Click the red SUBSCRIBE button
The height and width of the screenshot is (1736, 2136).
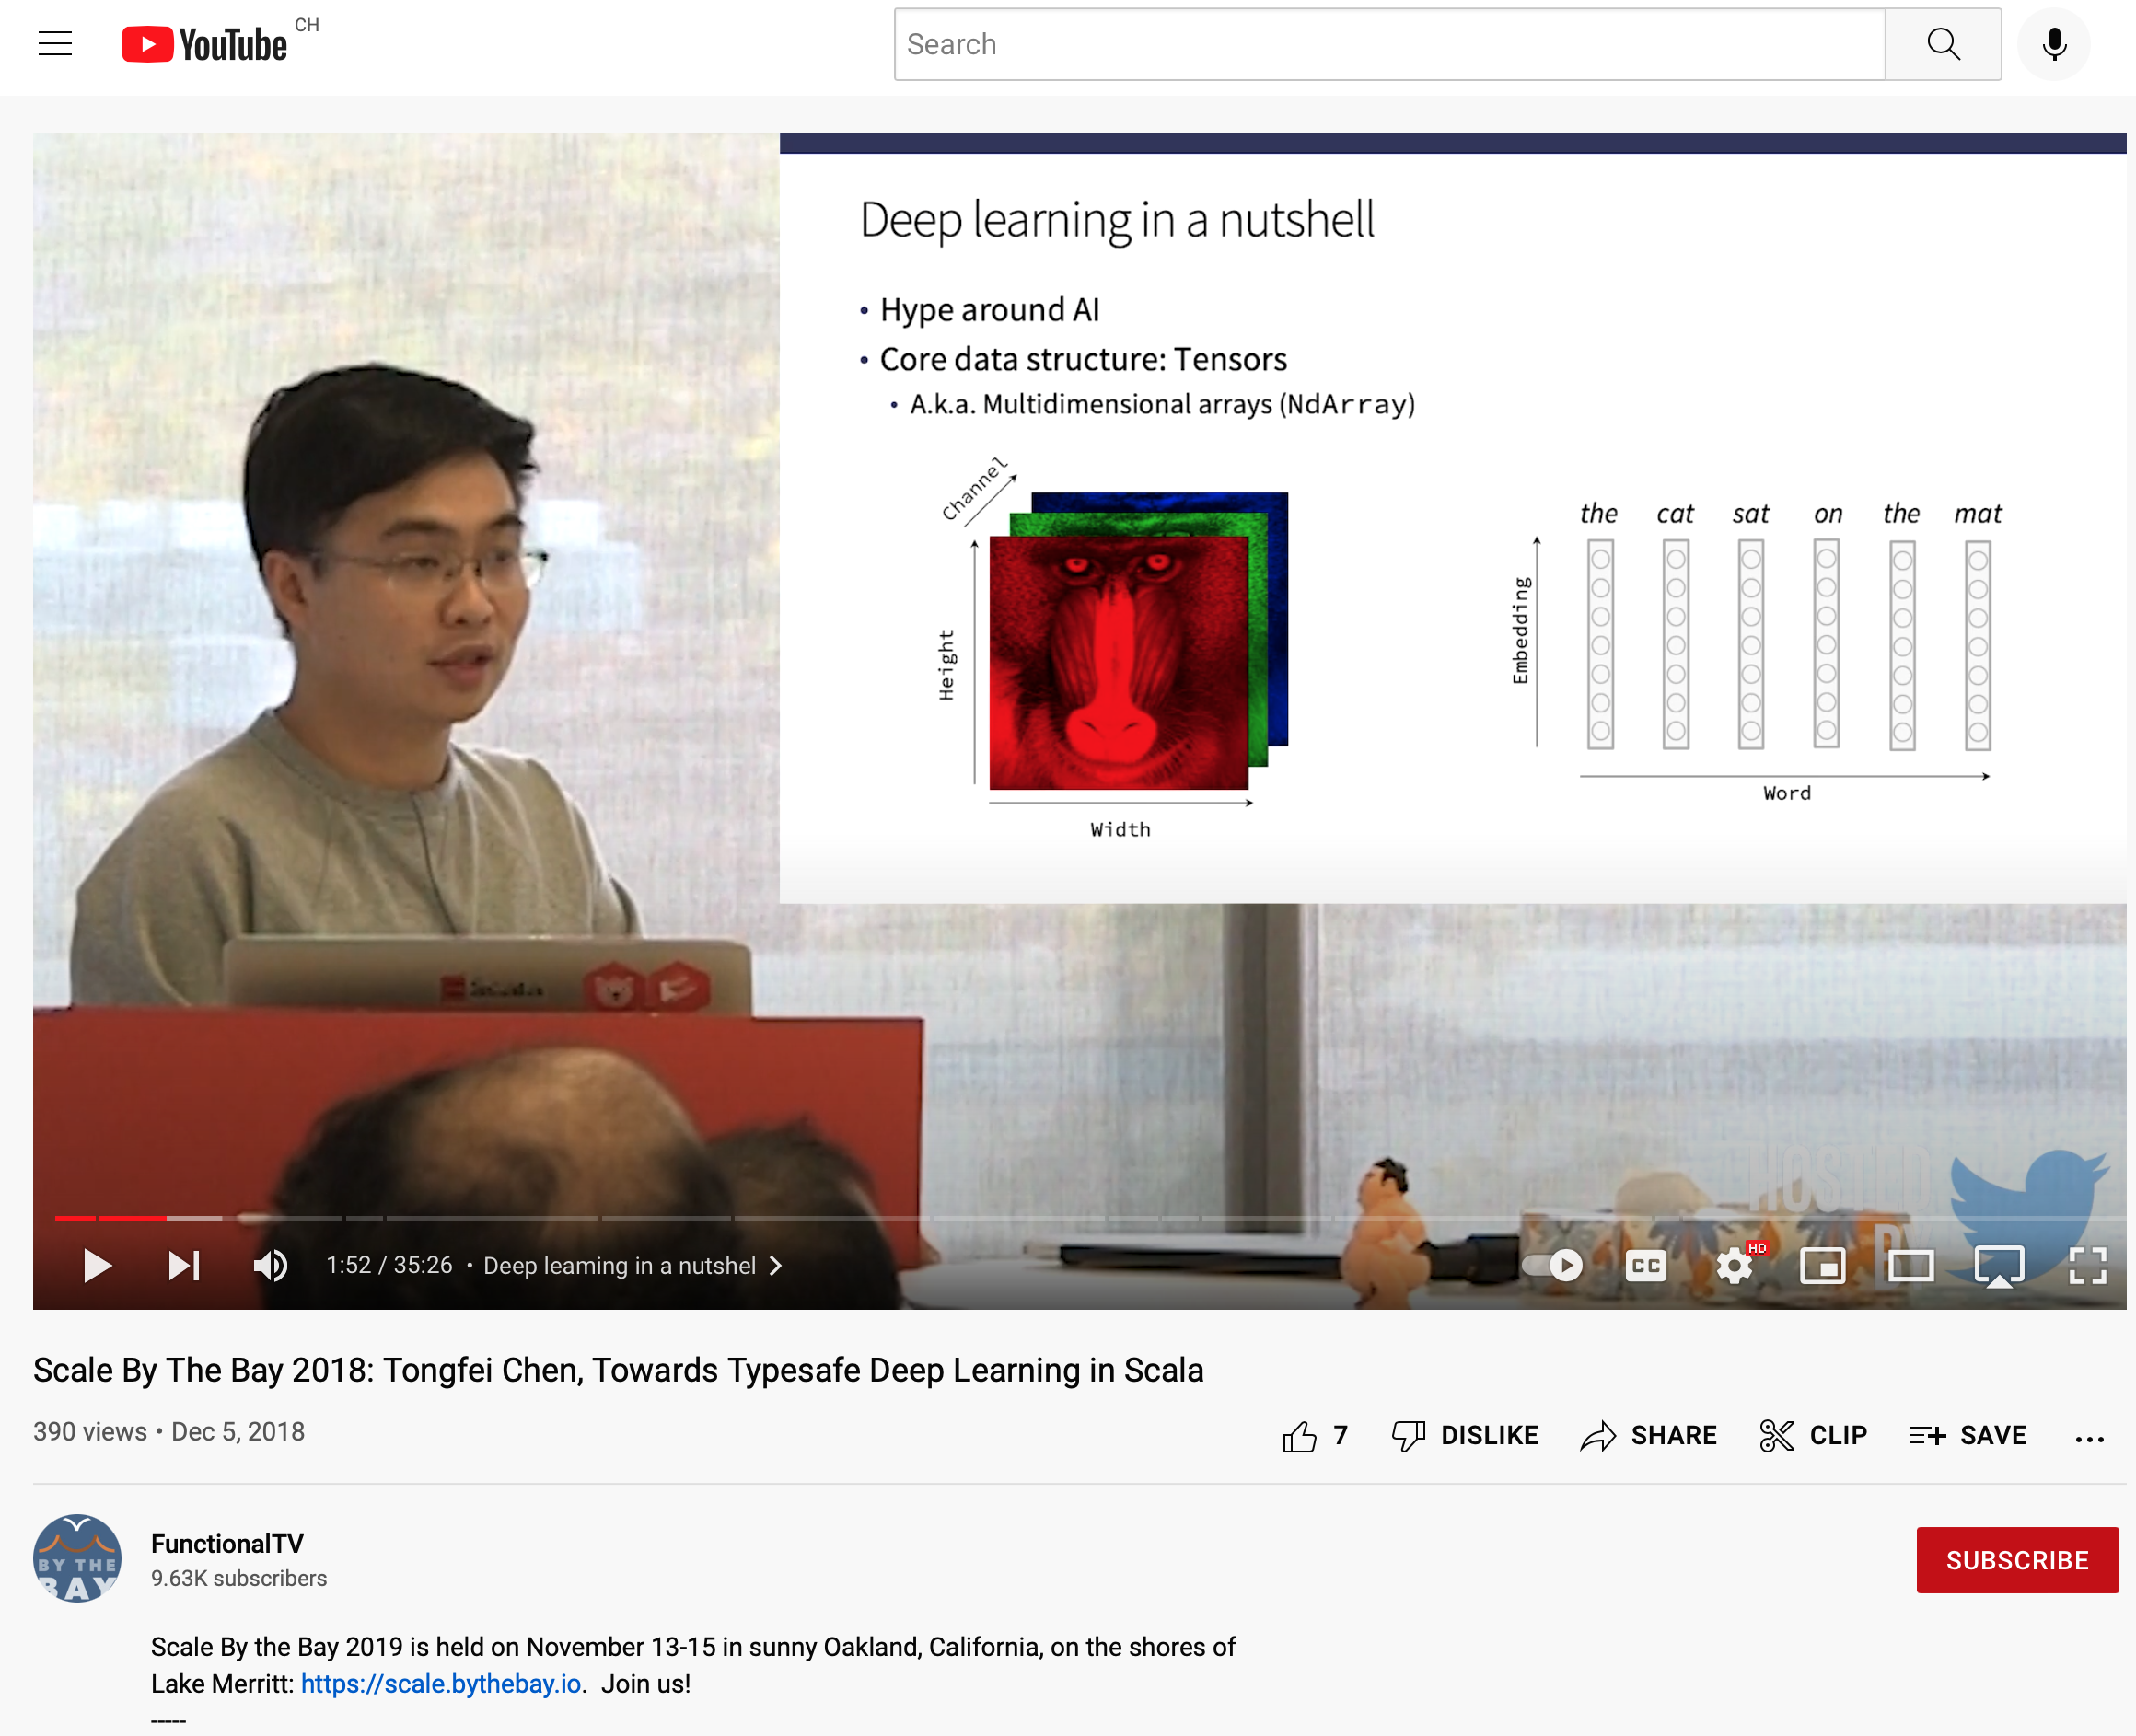coord(2016,1560)
